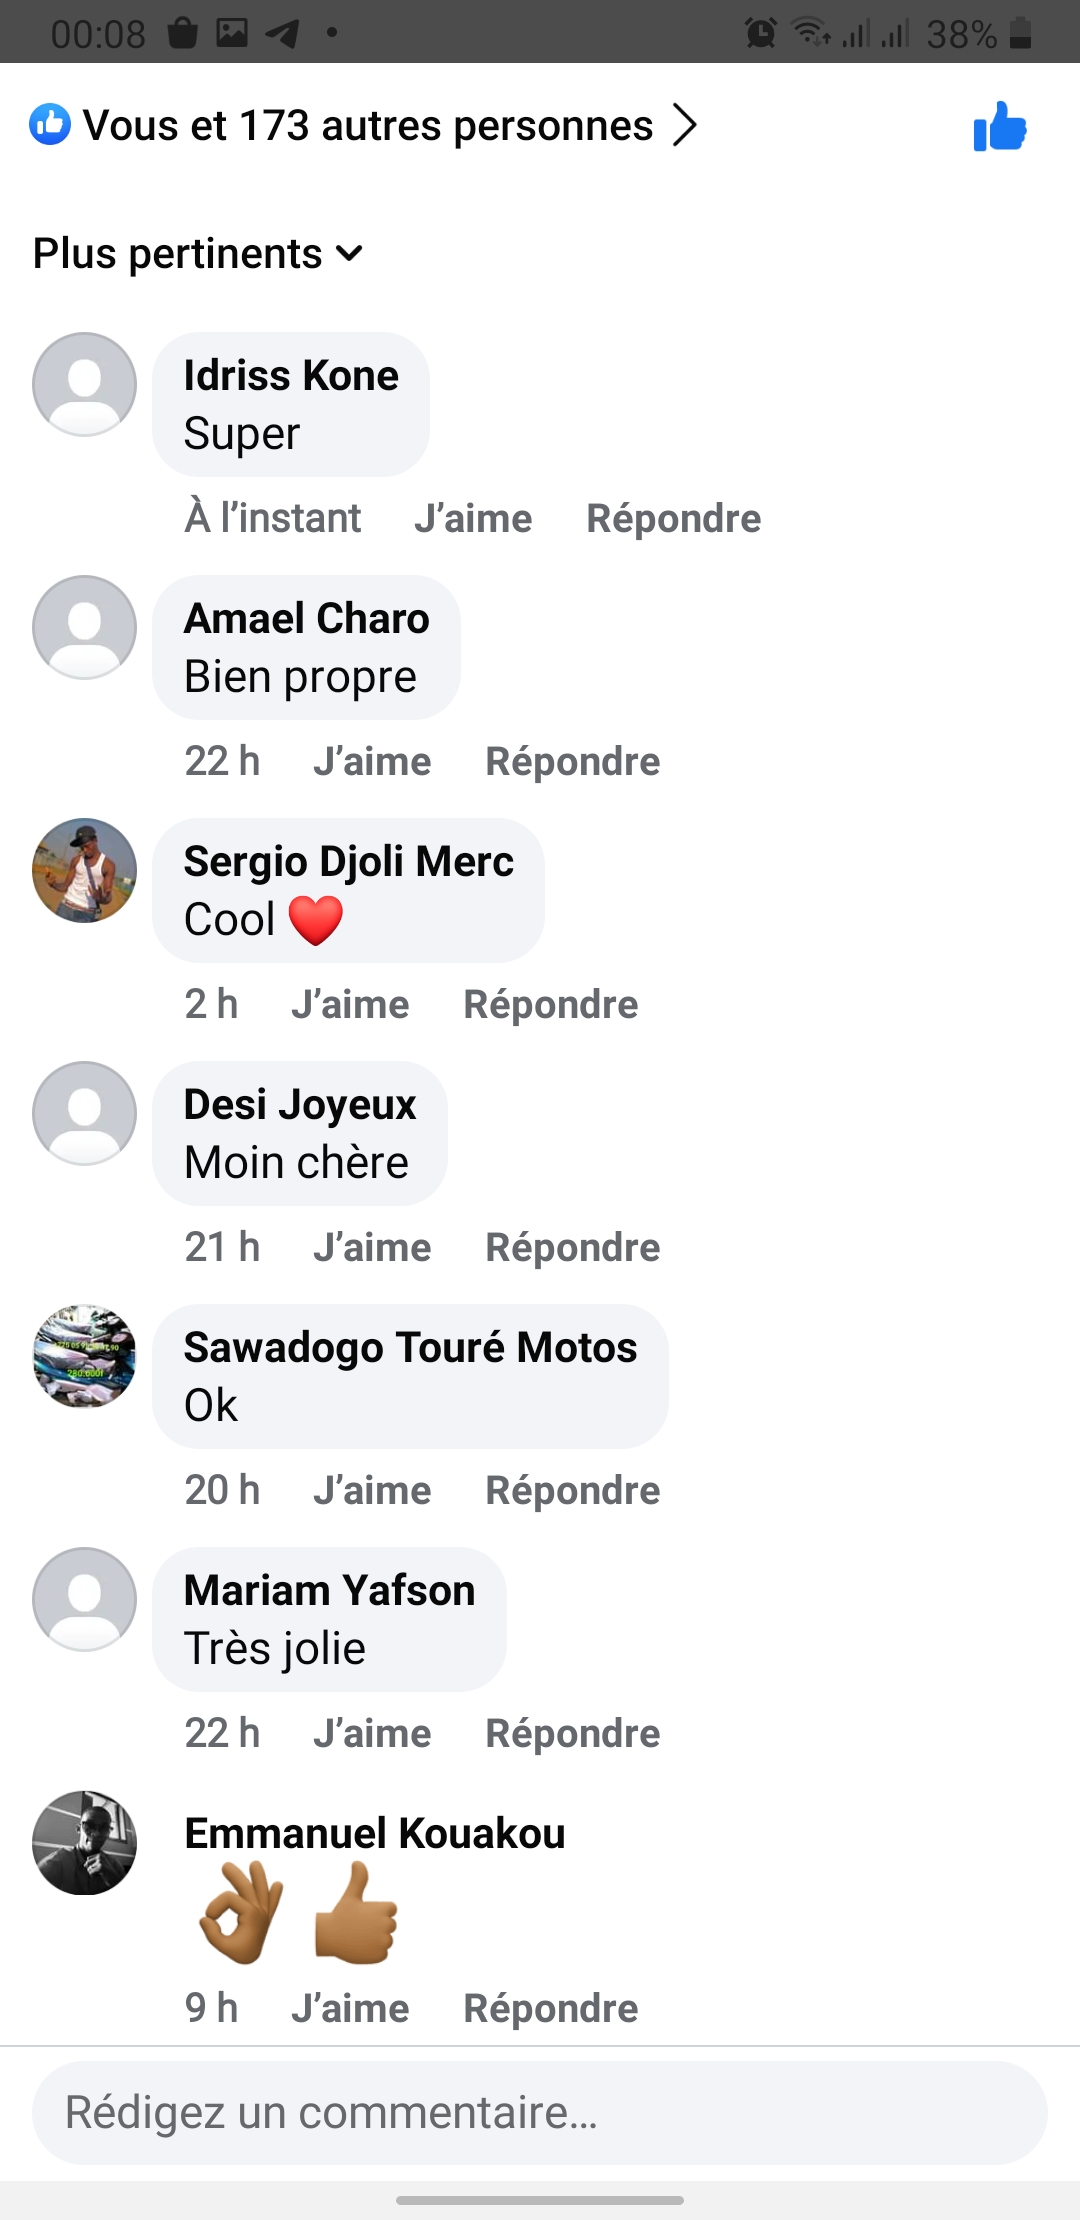Open Desi Joyeux's profile avatar

85,1113
